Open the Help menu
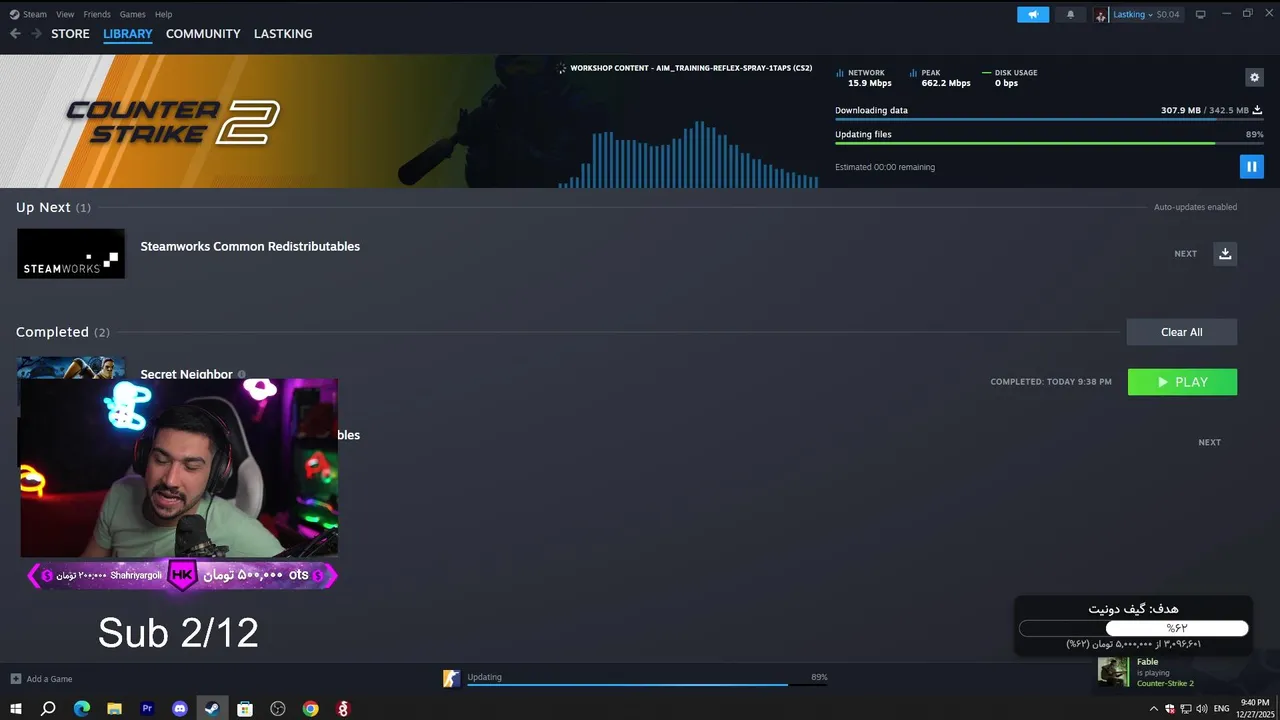Viewport: 1280px width, 720px height. click(x=164, y=14)
